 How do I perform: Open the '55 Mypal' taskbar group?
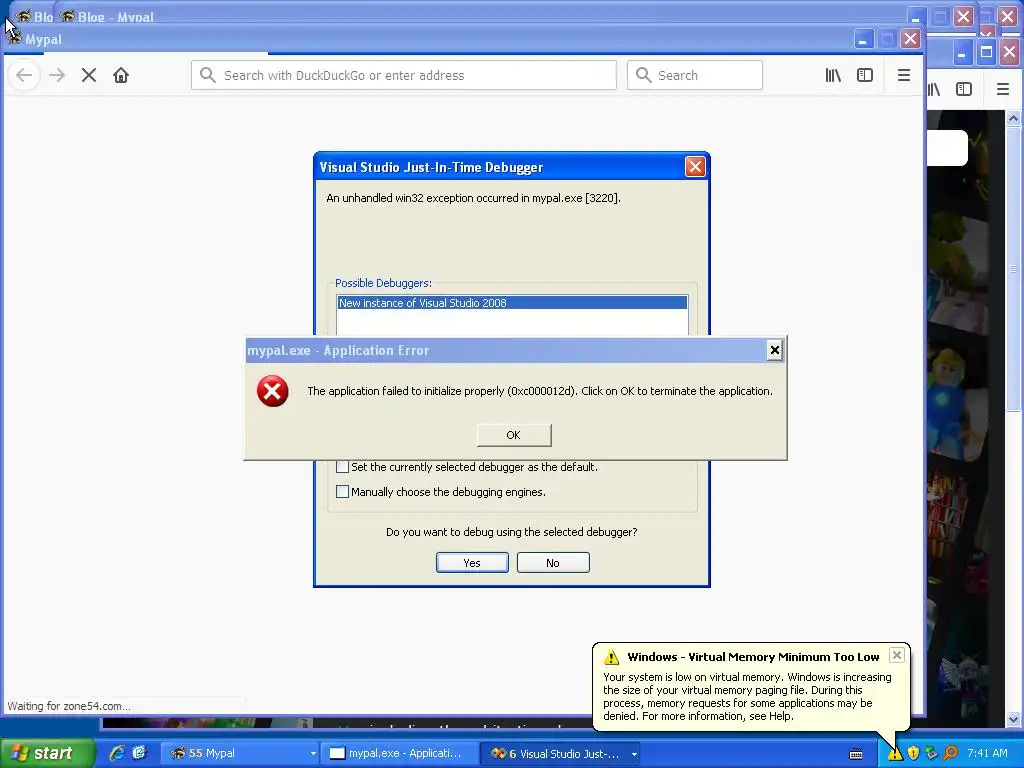pyautogui.click(x=240, y=754)
